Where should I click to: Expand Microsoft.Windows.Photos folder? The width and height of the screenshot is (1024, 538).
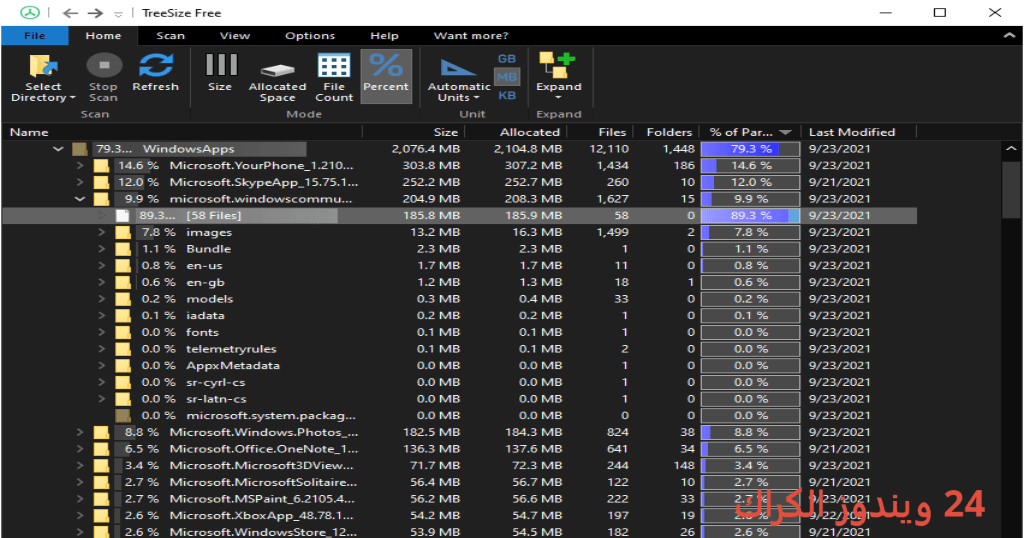click(80, 432)
